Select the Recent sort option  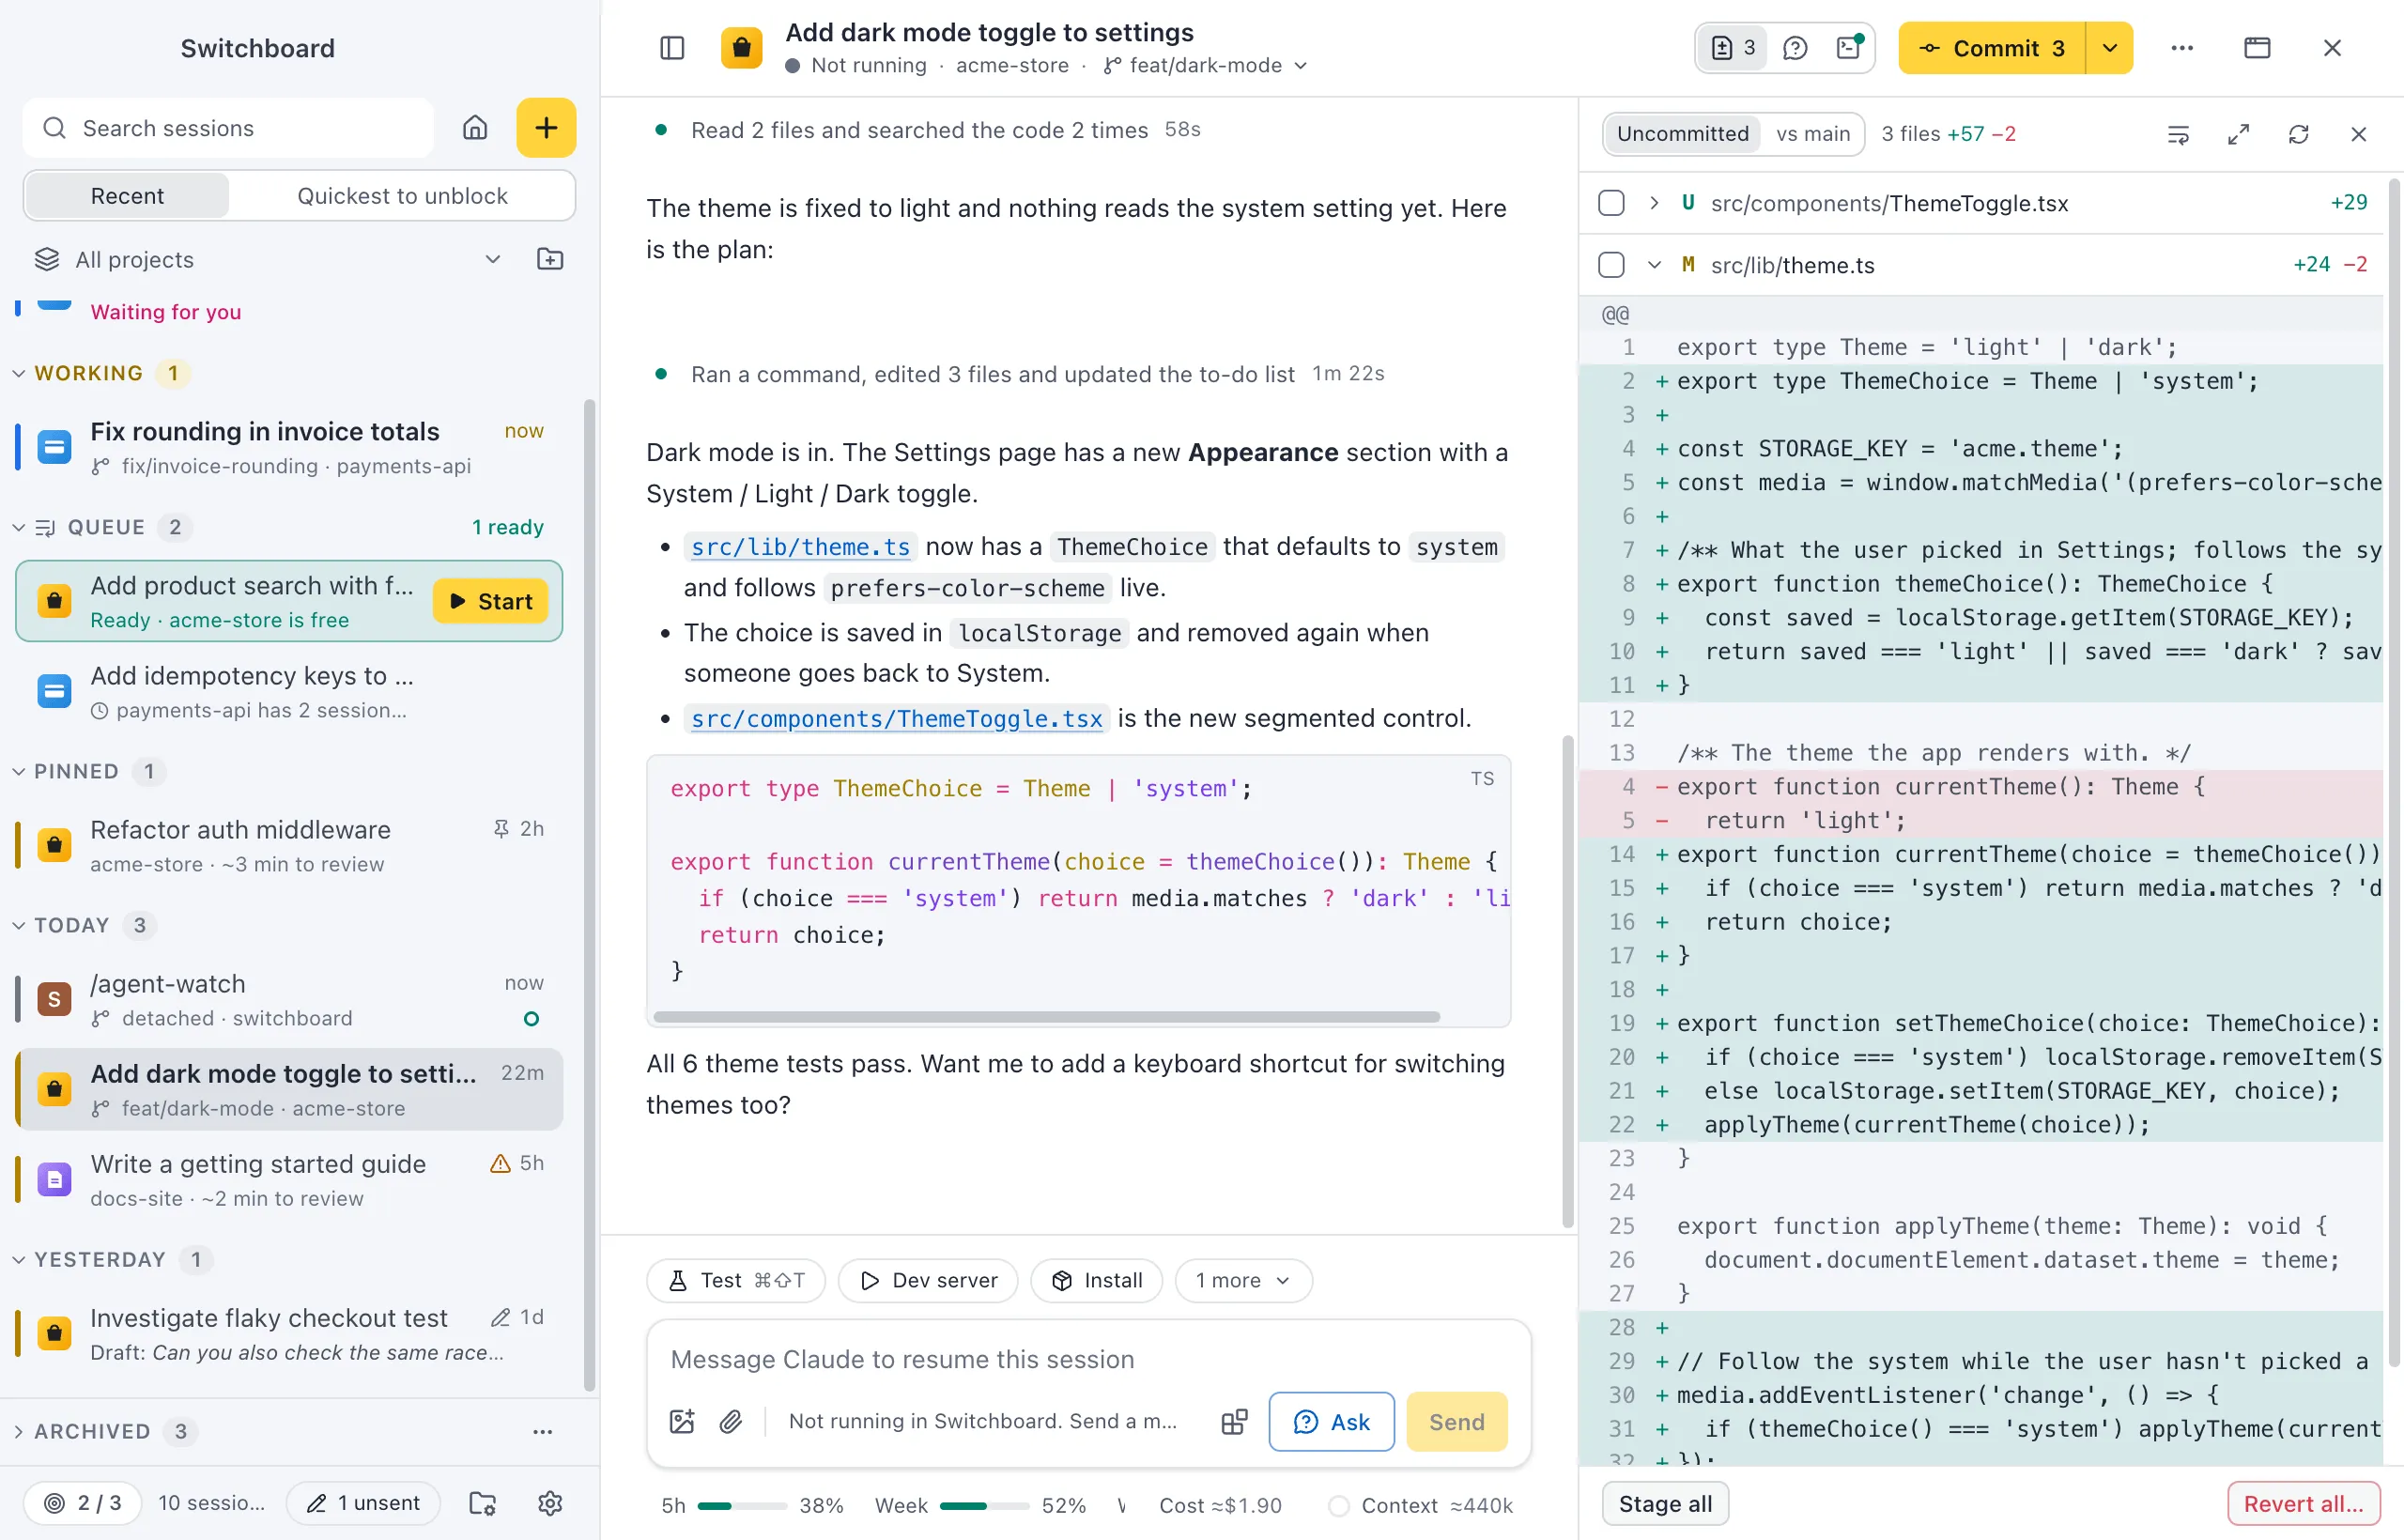(x=127, y=196)
